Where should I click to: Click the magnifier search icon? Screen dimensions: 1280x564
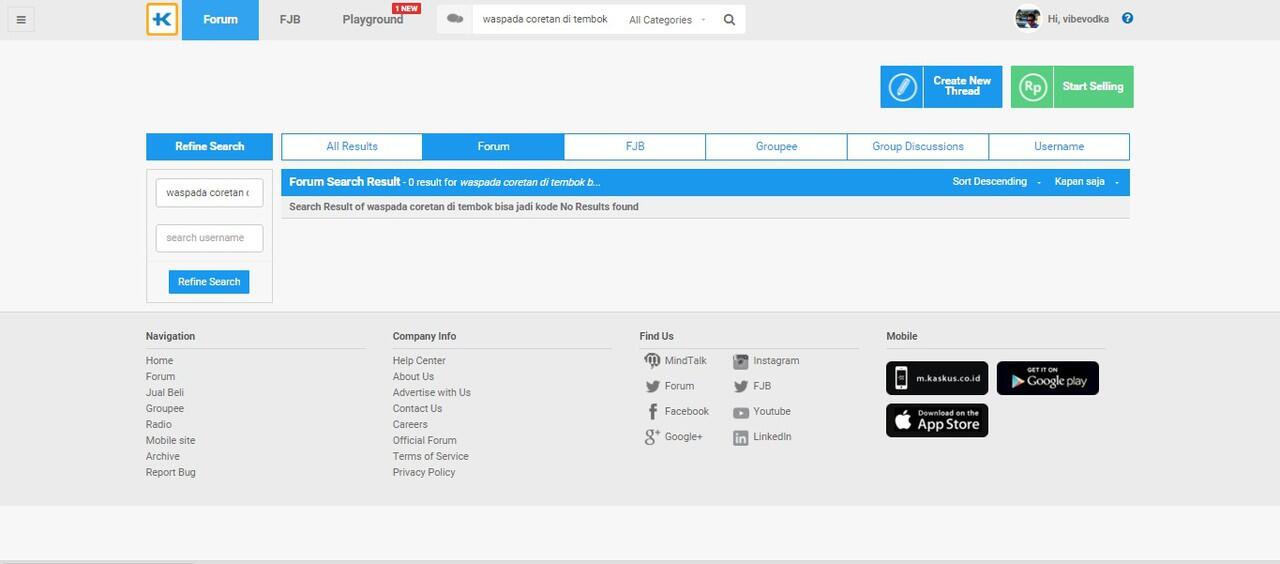[x=730, y=19]
